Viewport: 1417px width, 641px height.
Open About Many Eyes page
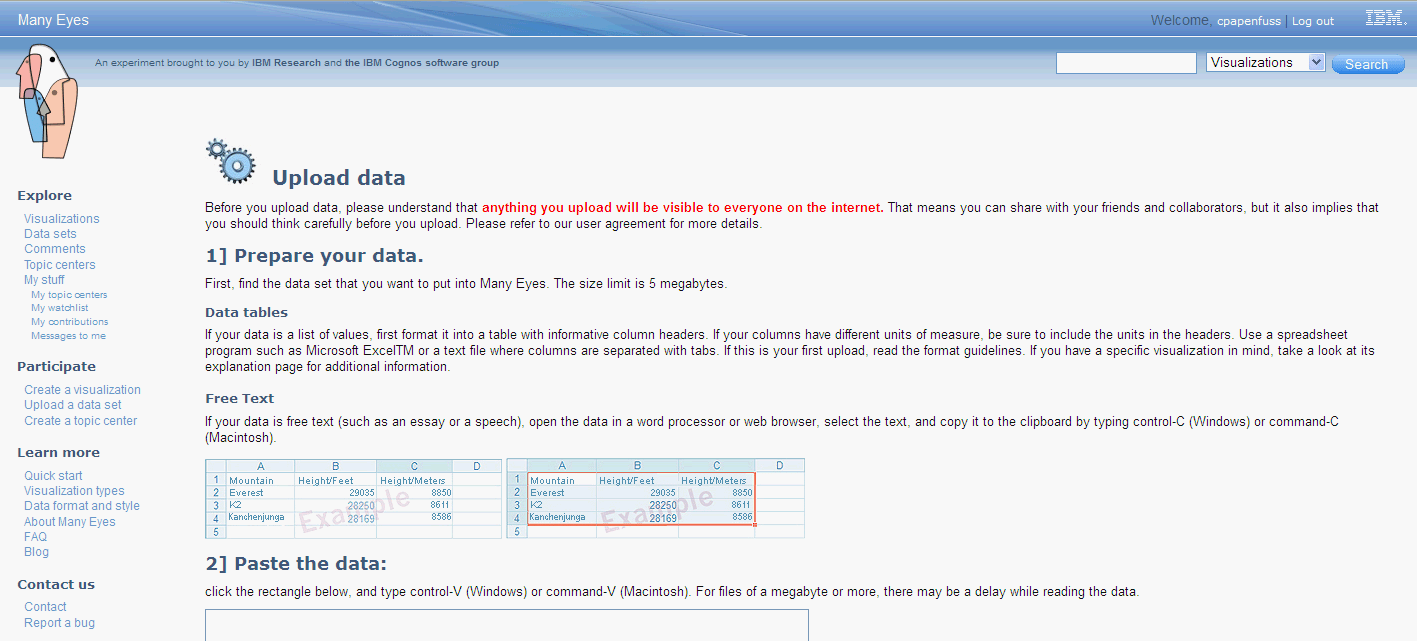[x=70, y=522]
